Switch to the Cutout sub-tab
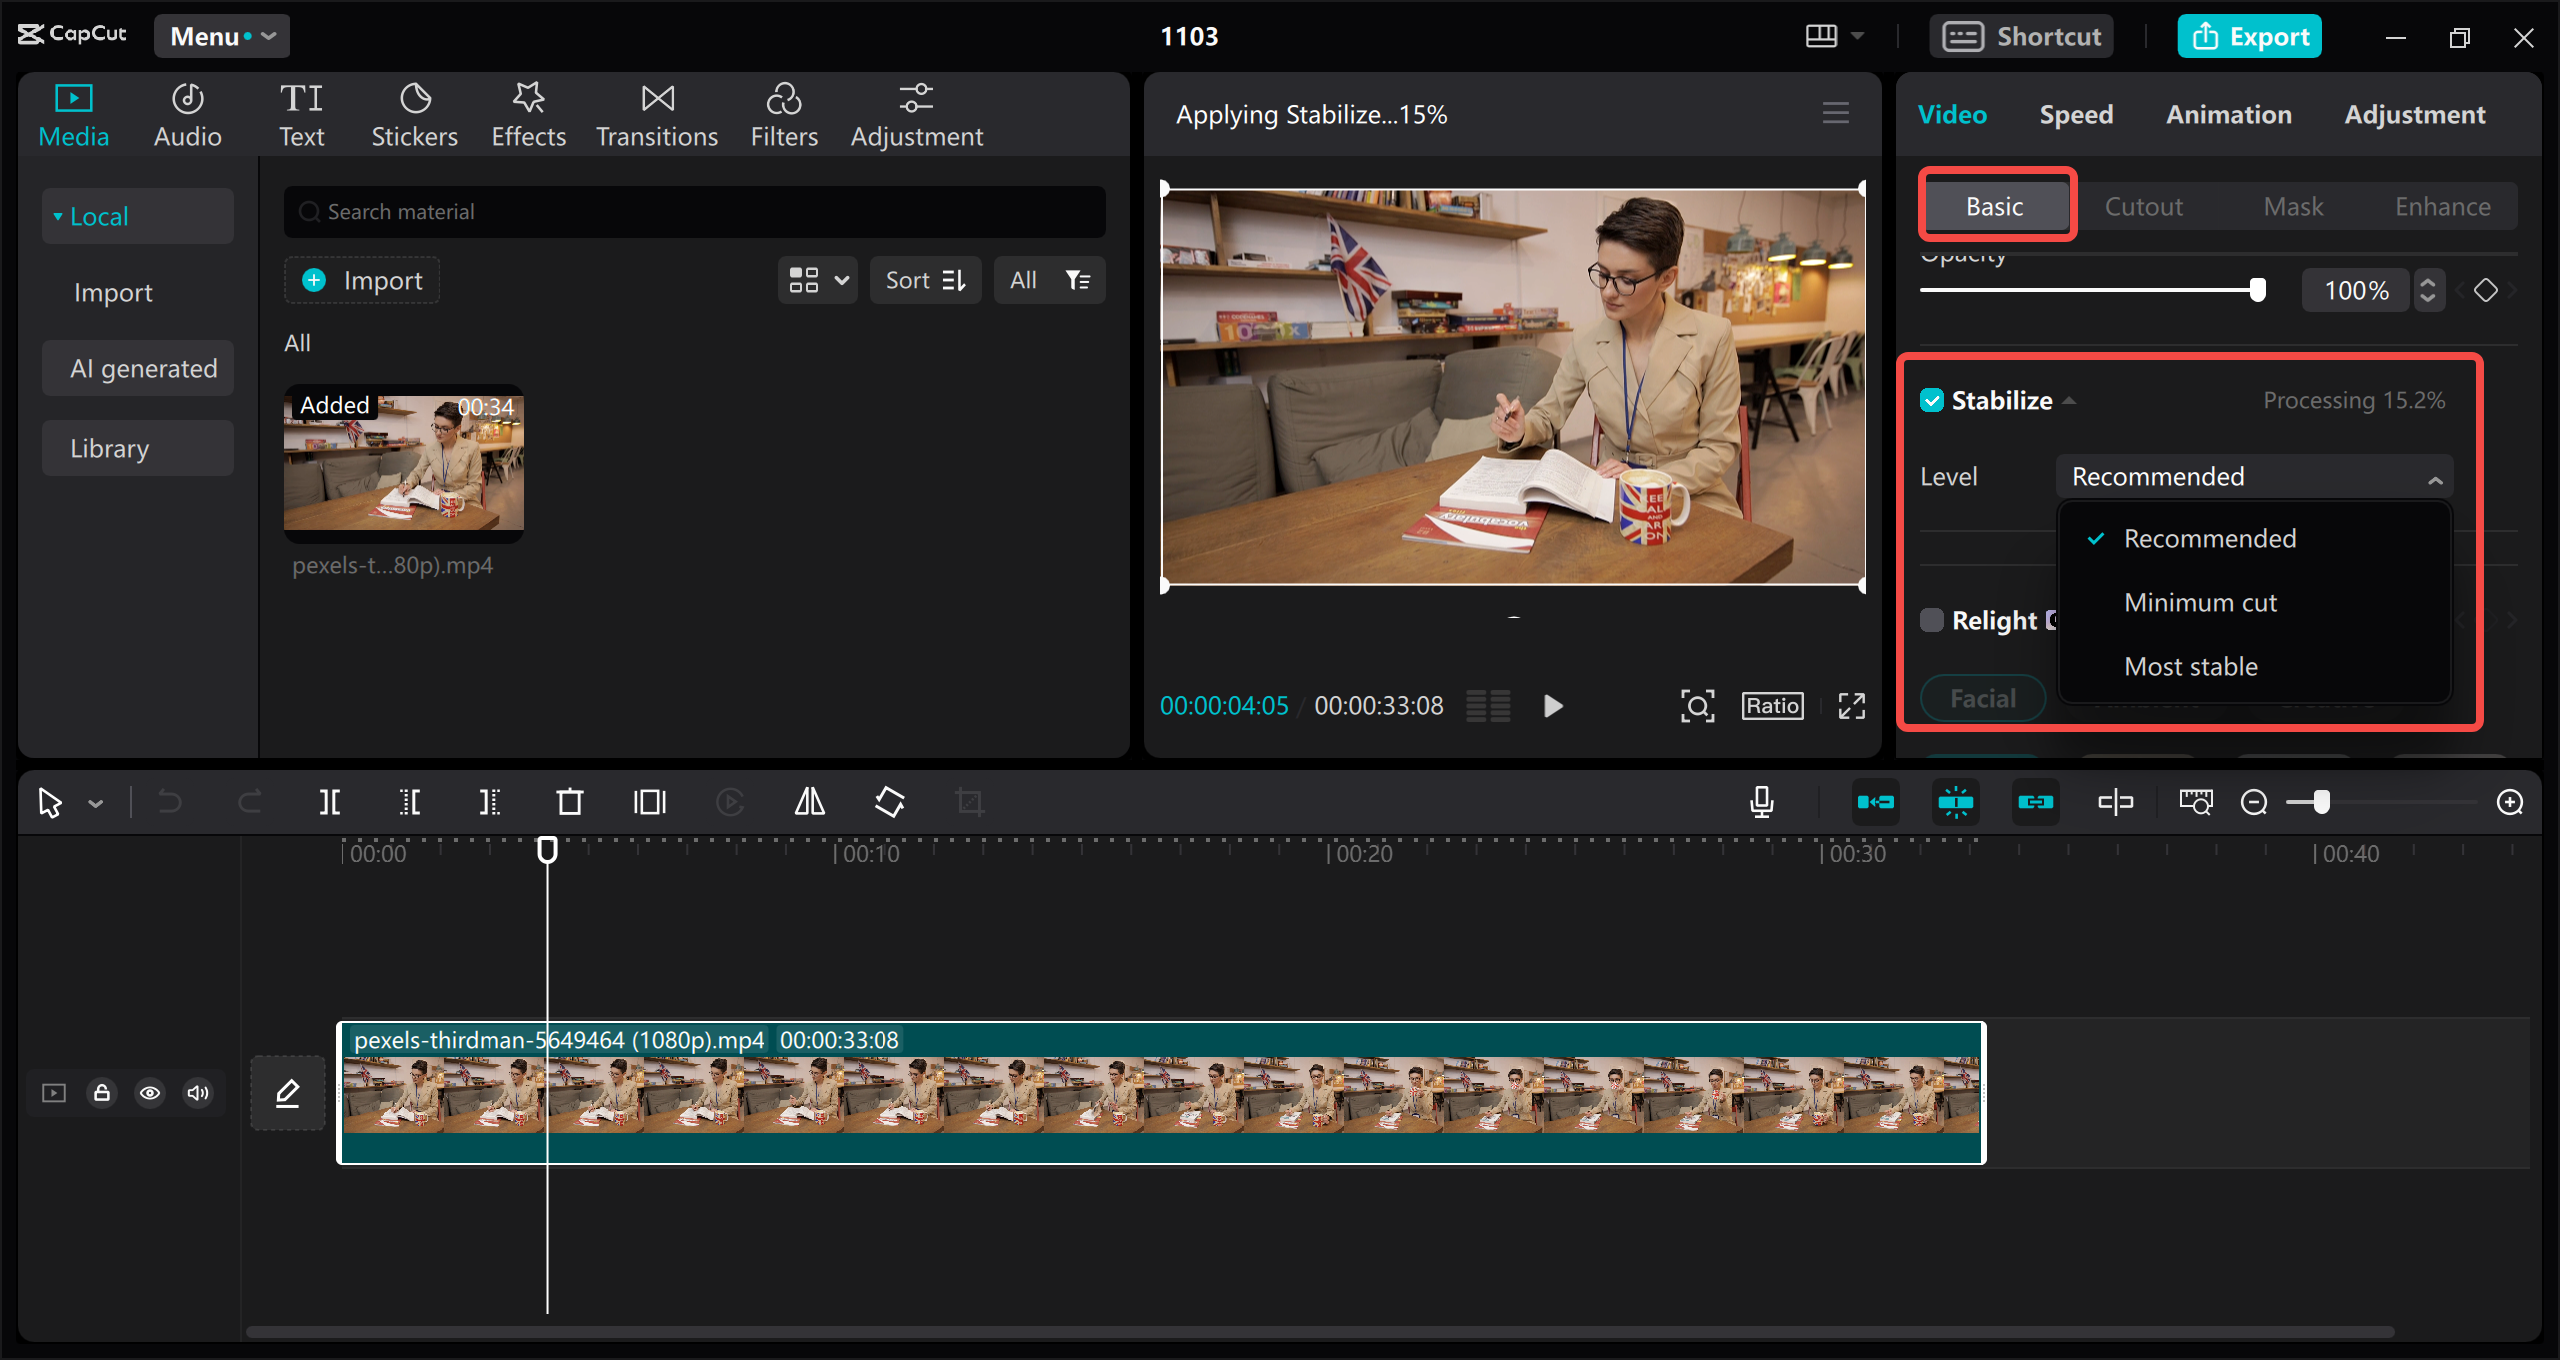This screenshot has width=2560, height=1360. tap(2143, 207)
